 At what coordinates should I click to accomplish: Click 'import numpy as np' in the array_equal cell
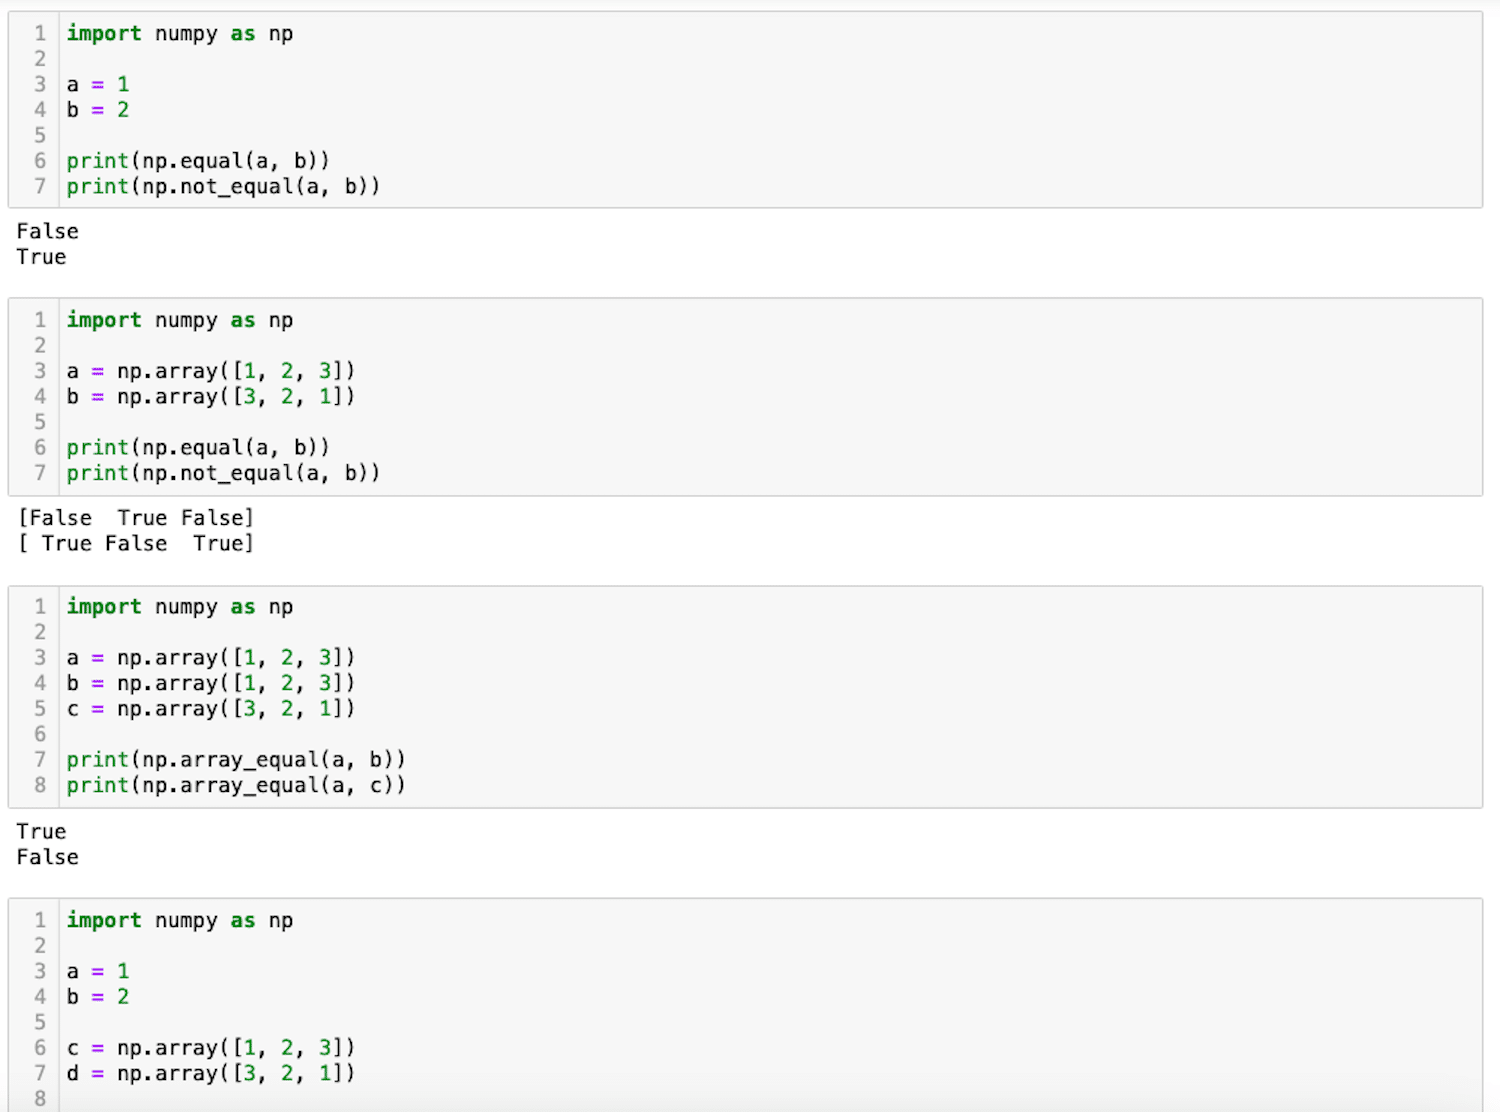[180, 607]
